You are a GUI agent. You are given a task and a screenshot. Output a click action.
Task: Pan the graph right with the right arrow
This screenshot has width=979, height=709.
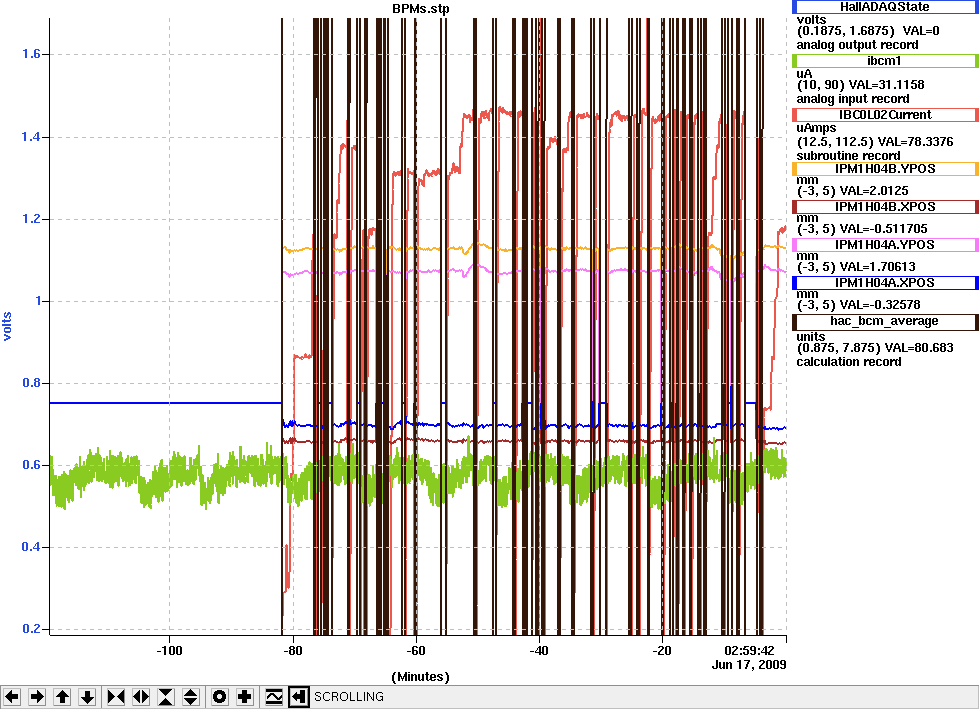pos(37,697)
